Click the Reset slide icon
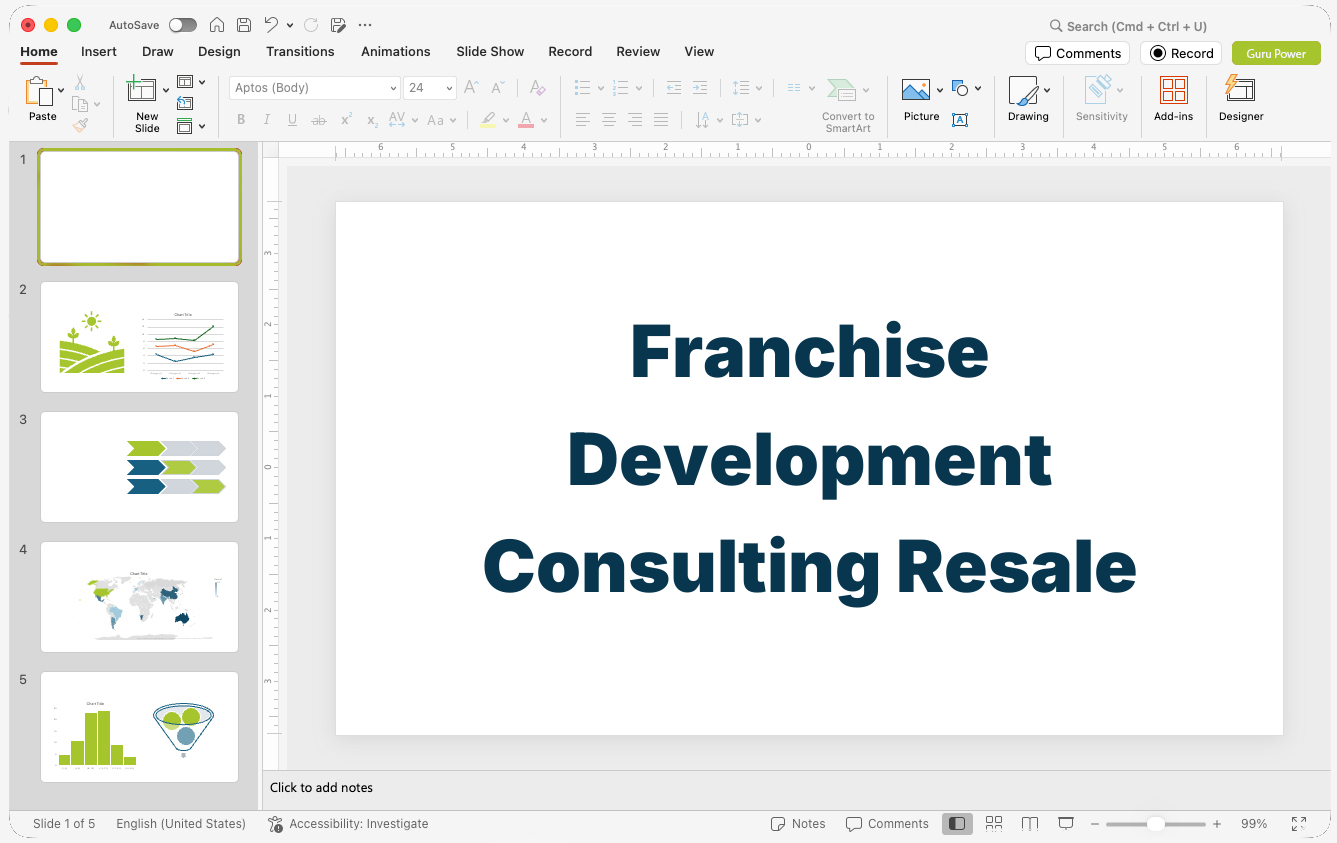 click(185, 103)
